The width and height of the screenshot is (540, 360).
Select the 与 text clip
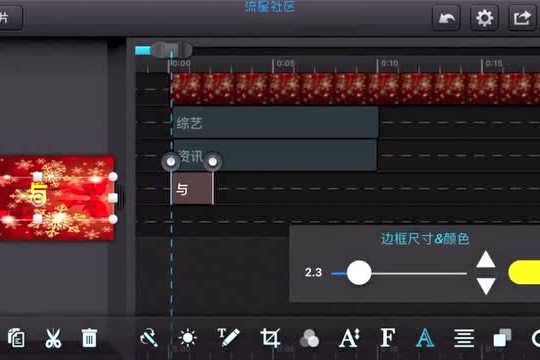[192, 188]
